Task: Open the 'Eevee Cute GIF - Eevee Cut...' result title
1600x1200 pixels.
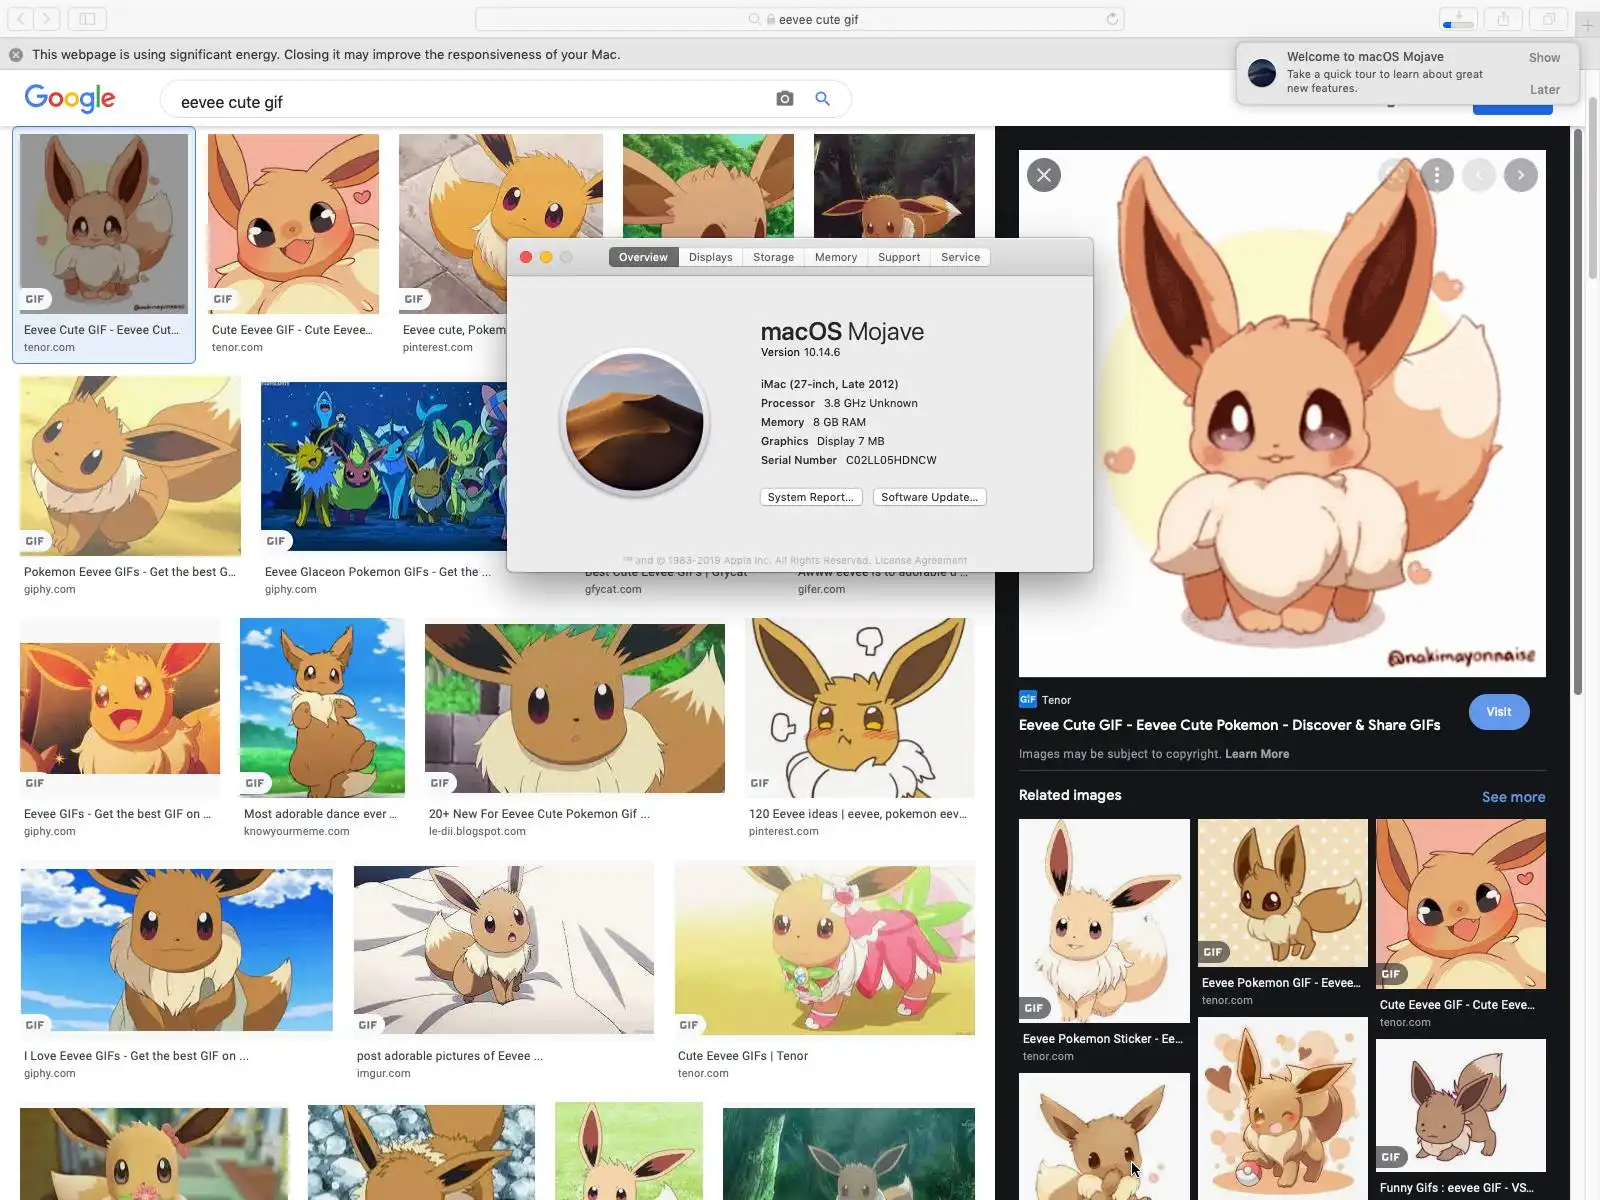Action: [x=102, y=330]
